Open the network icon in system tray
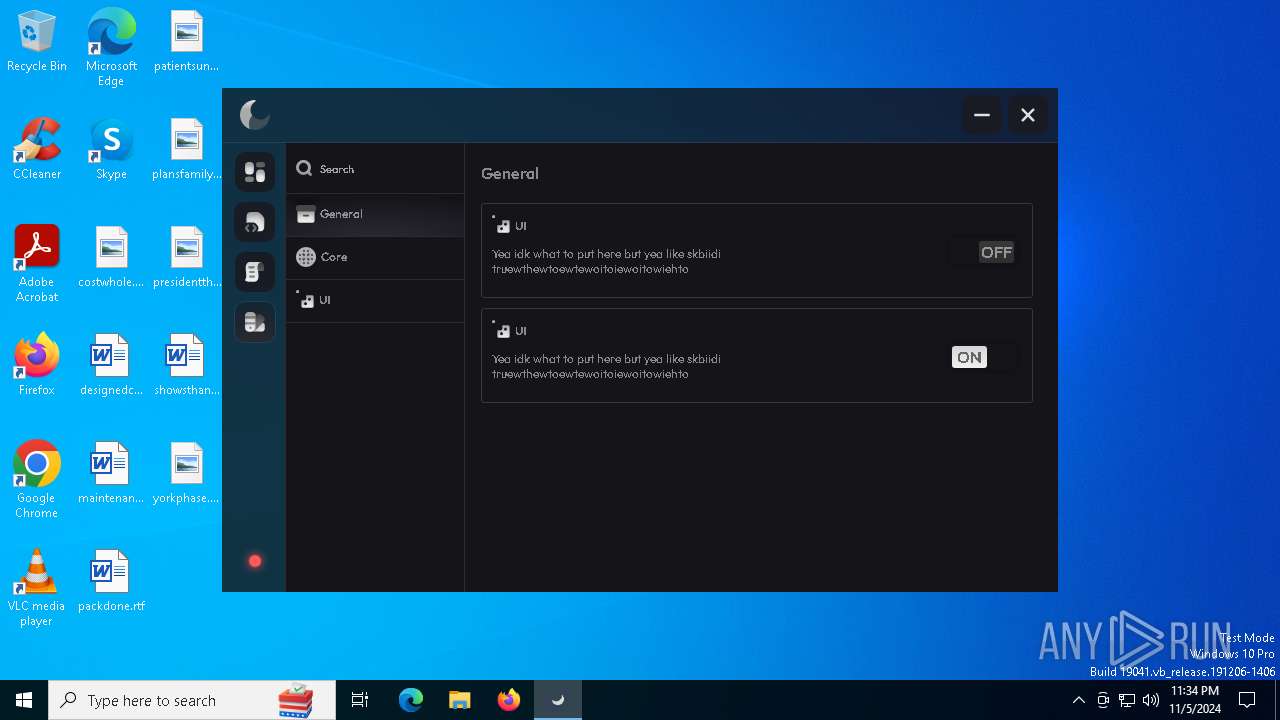The width and height of the screenshot is (1280, 720). [1127, 700]
